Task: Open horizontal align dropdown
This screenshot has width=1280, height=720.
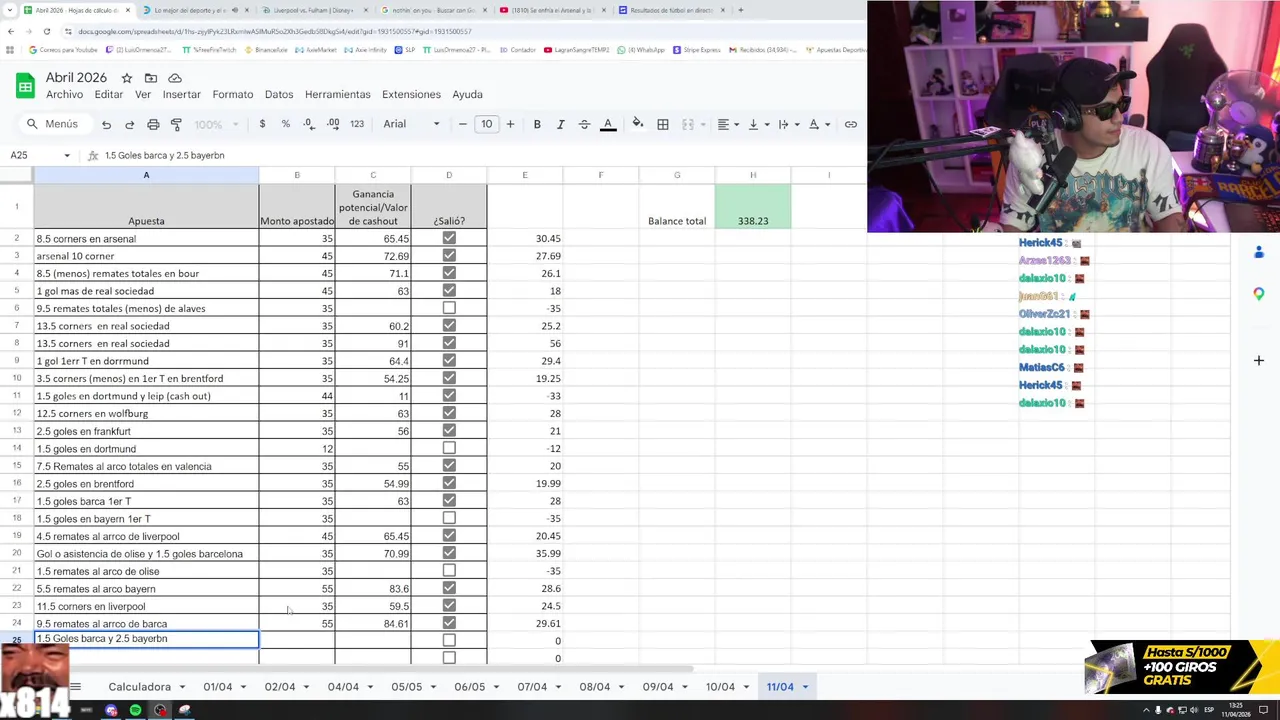Action: pyautogui.click(x=728, y=124)
